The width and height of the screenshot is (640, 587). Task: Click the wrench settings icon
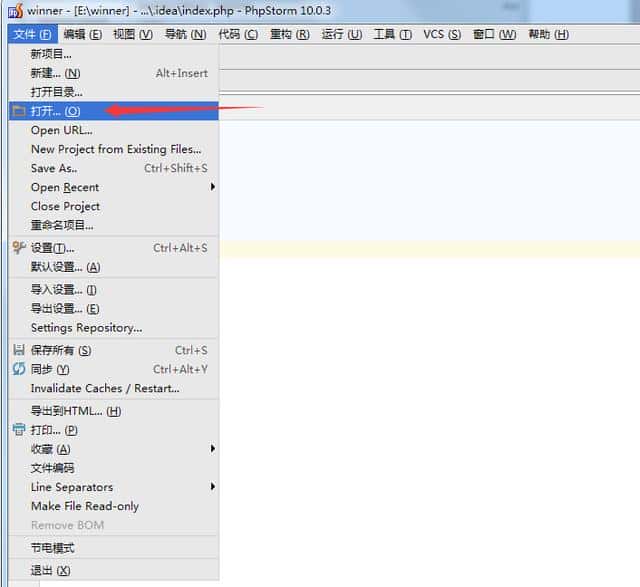[x=19, y=247]
